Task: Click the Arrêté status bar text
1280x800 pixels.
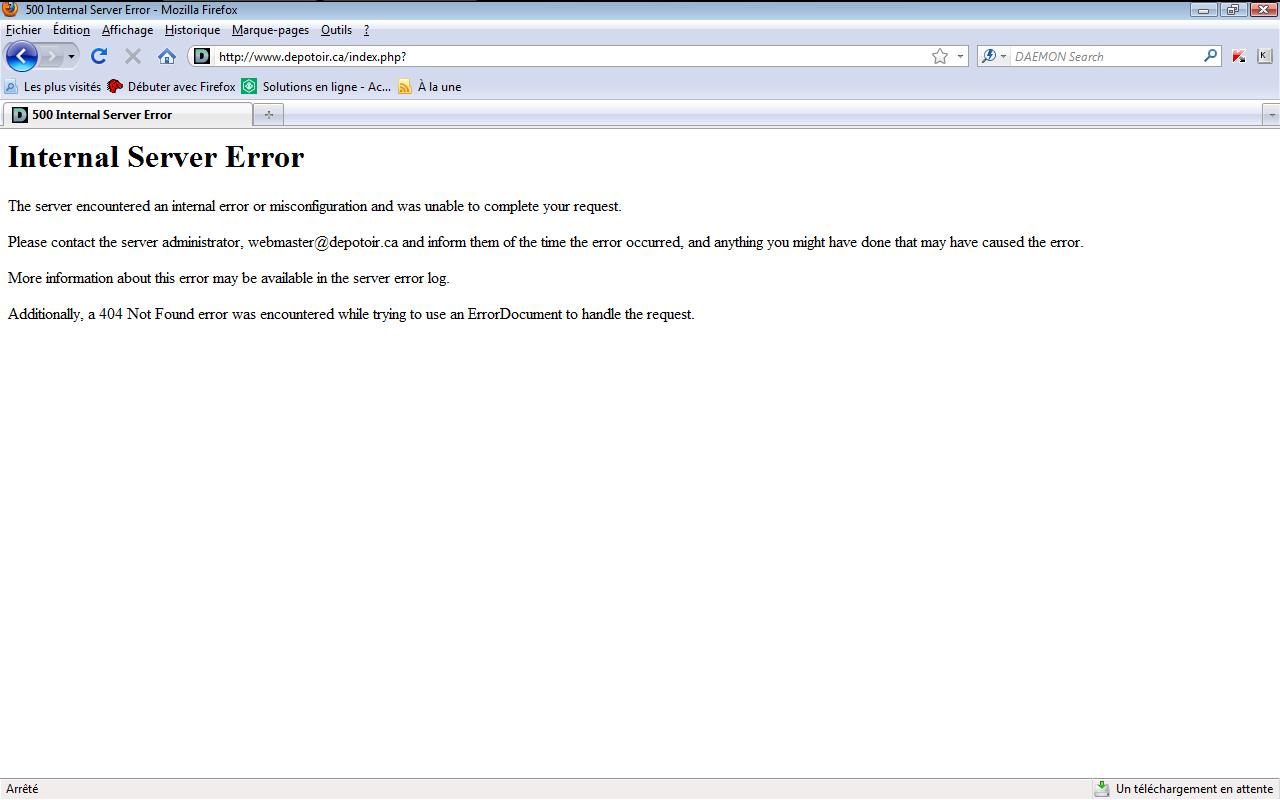Action: click(x=22, y=789)
